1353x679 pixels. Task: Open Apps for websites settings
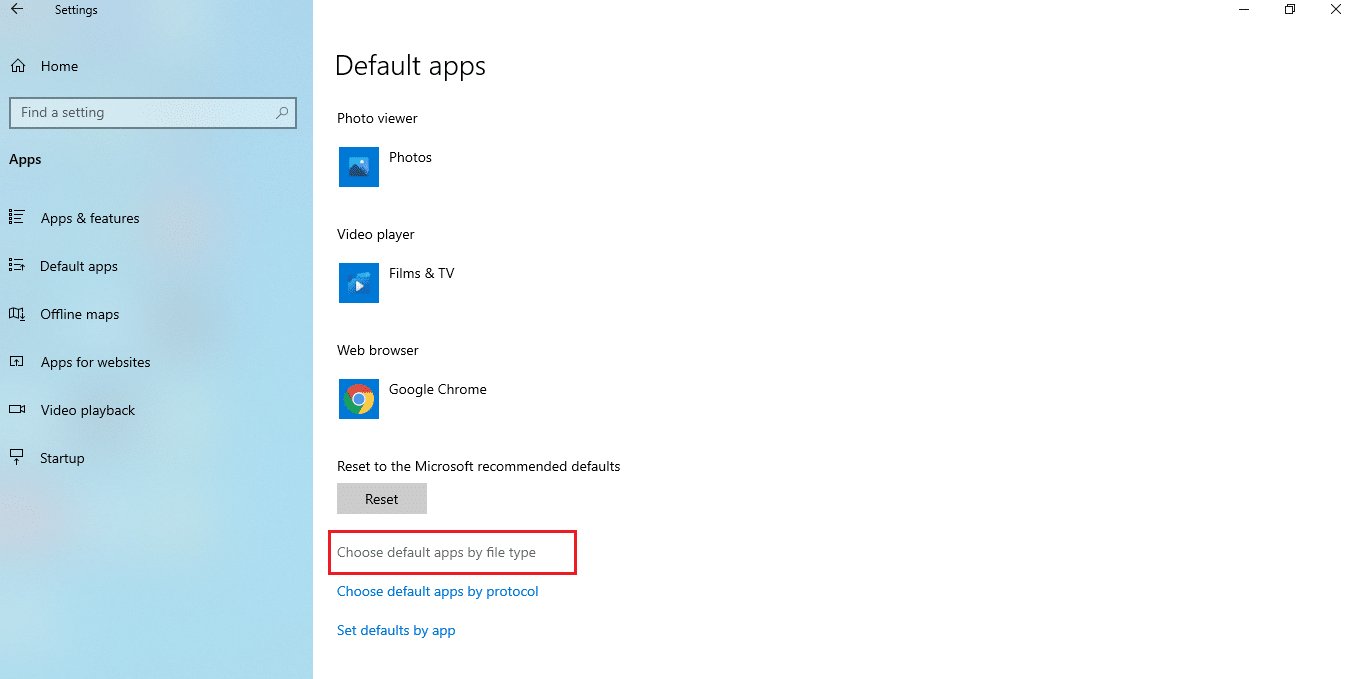pos(96,362)
